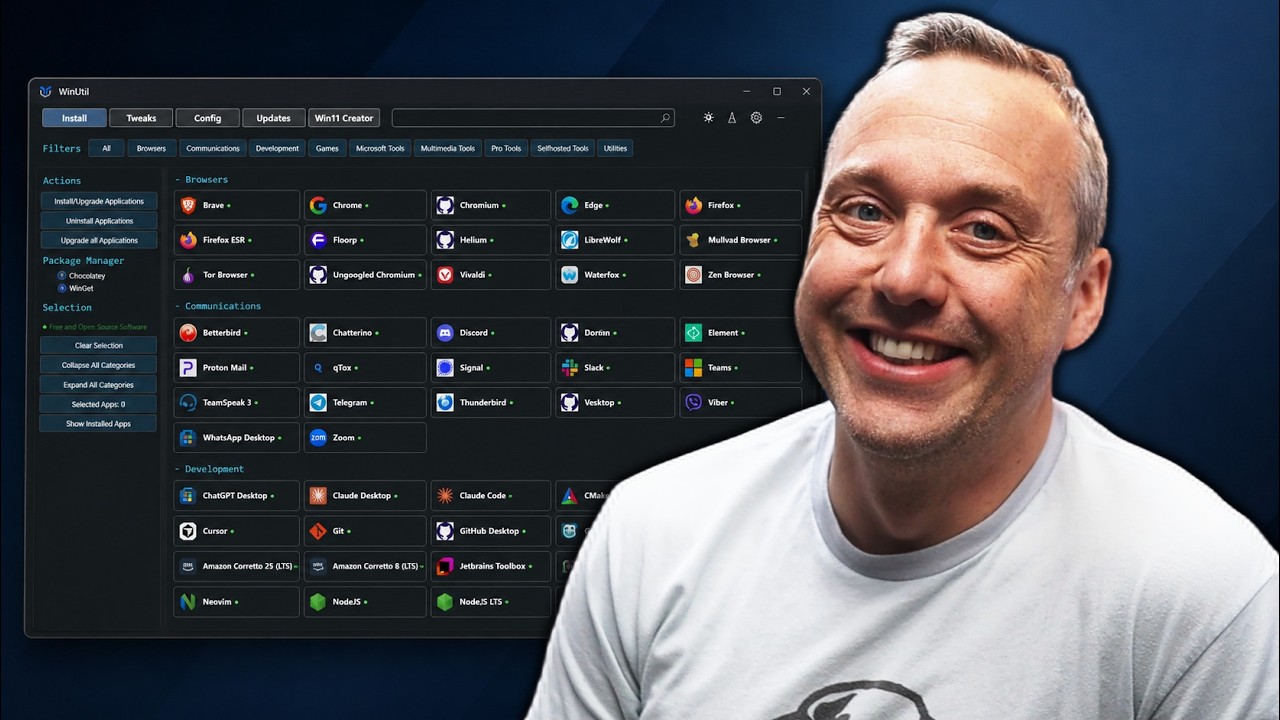This screenshot has width=1280, height=720.
Task: Open the Install tab
Action: (74, 118)
